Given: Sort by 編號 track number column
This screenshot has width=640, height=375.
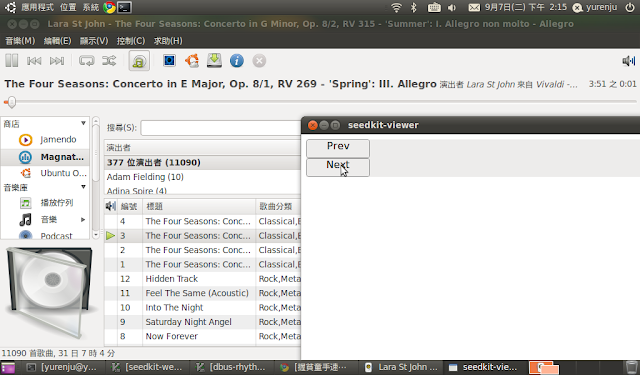Looking at the screenshot, I should point(130,206).
